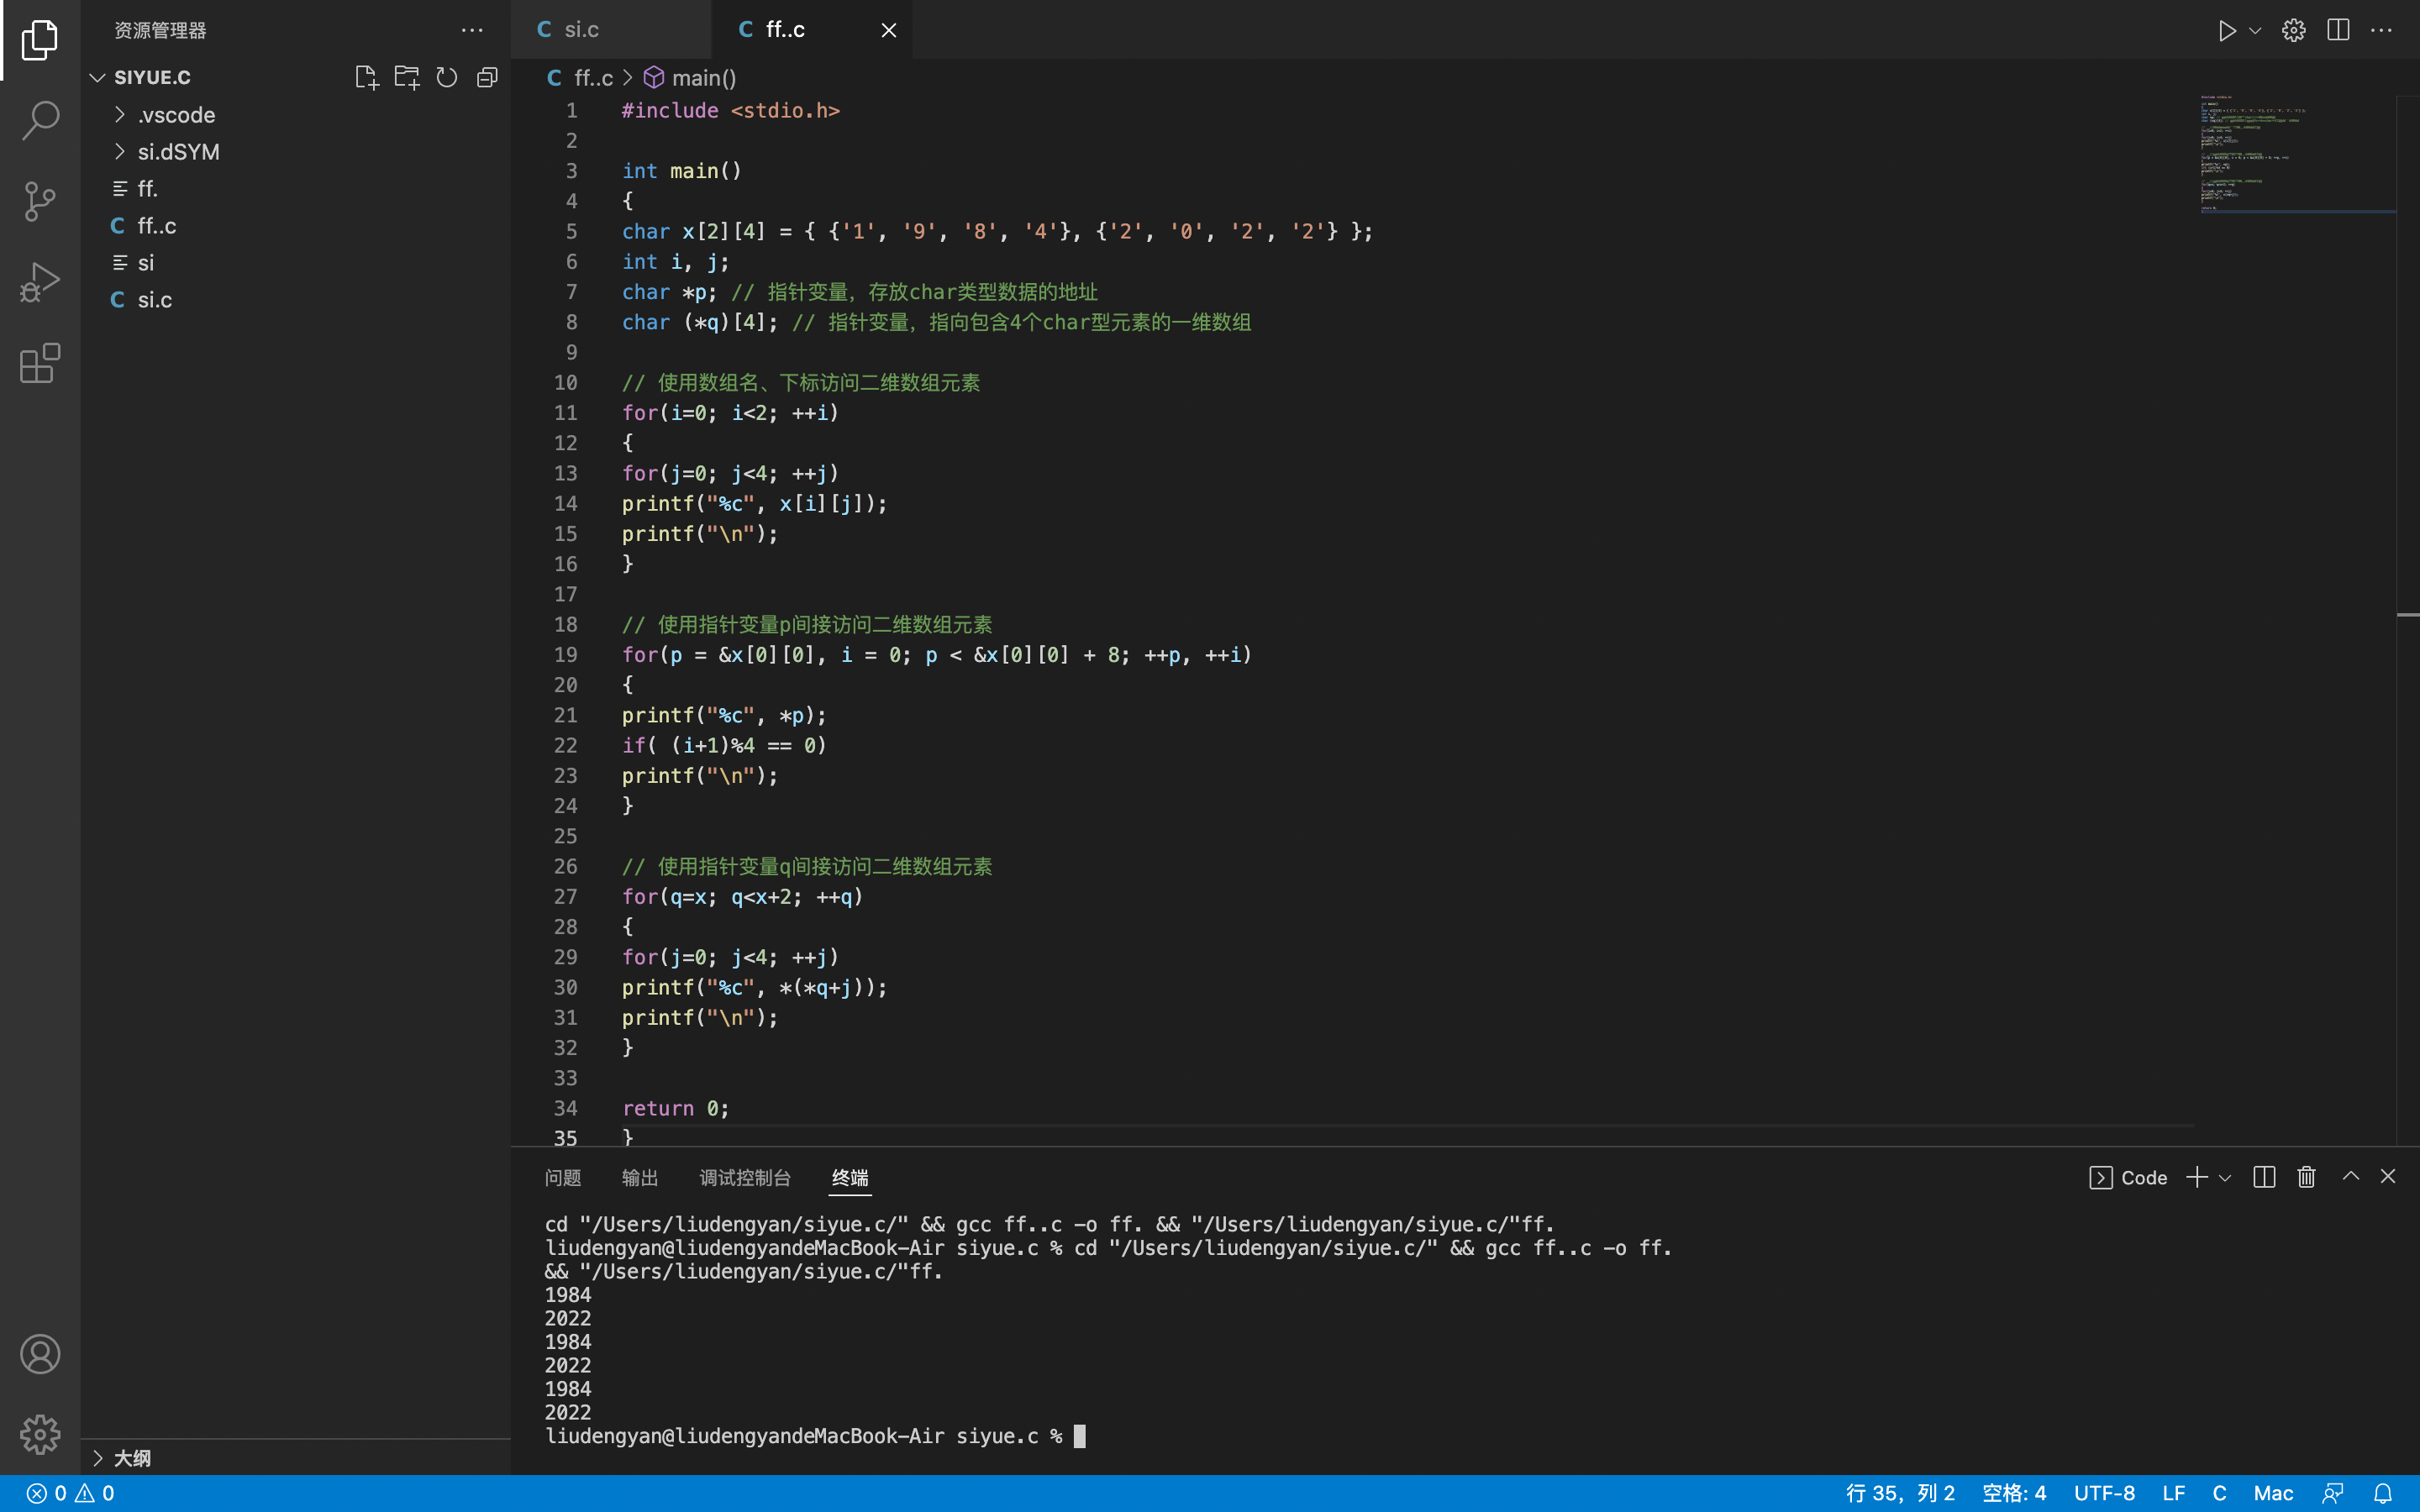Screen dimensions: 2420x1512
Task: Kill terminal with trash icon
Action: [2306, 1177]
